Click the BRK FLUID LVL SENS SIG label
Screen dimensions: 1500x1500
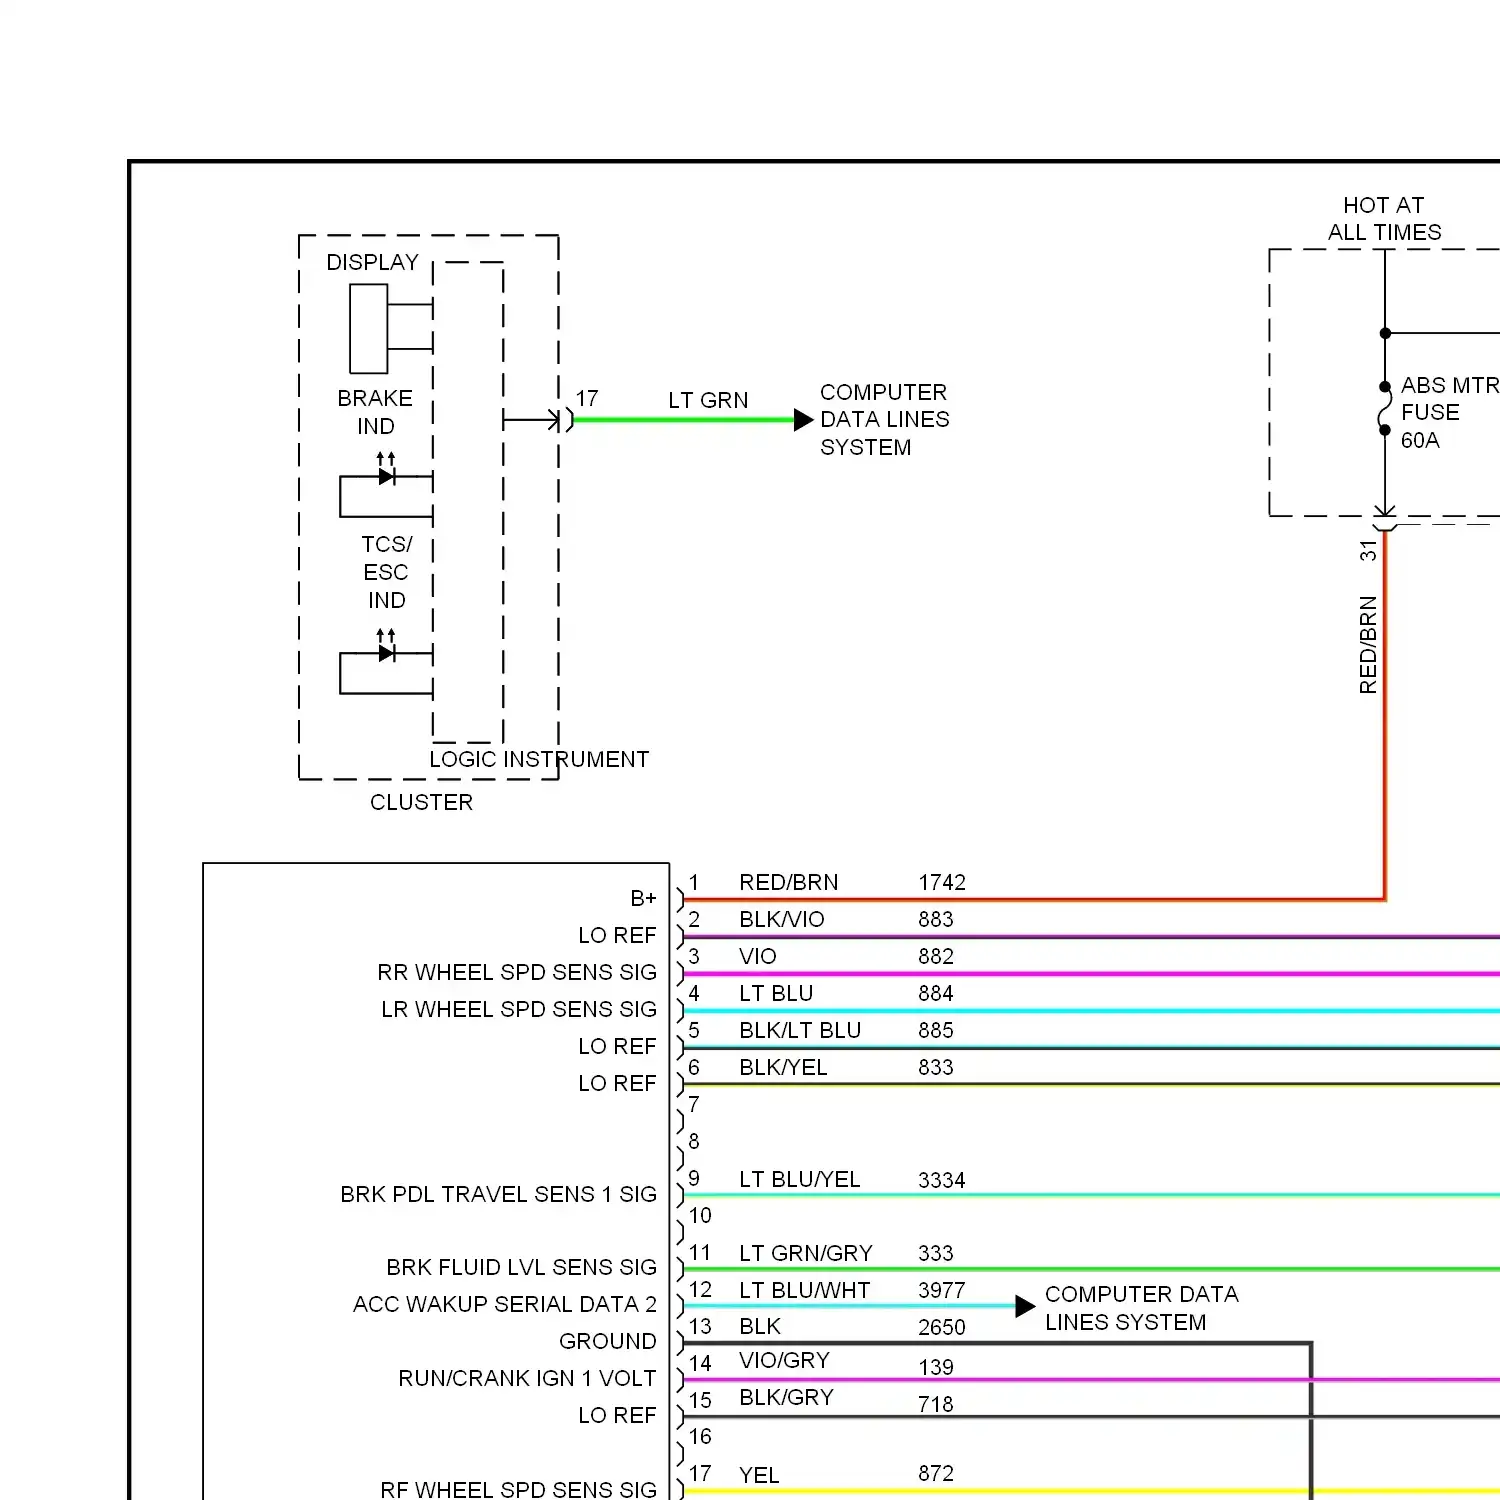tap(521, 1268)
